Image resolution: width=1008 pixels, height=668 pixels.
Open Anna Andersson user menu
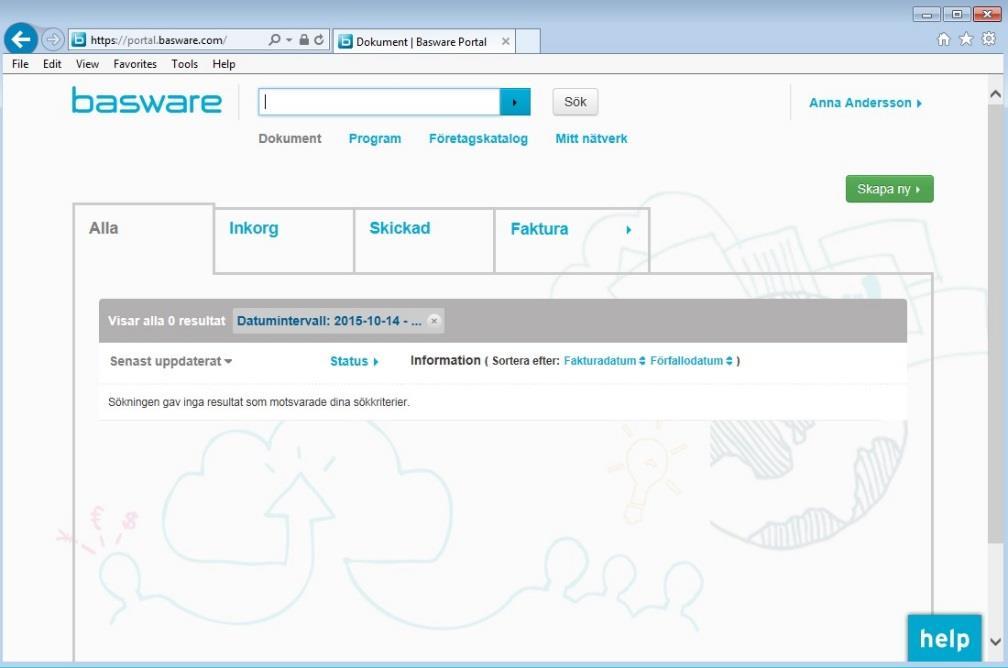click(865, 103)
